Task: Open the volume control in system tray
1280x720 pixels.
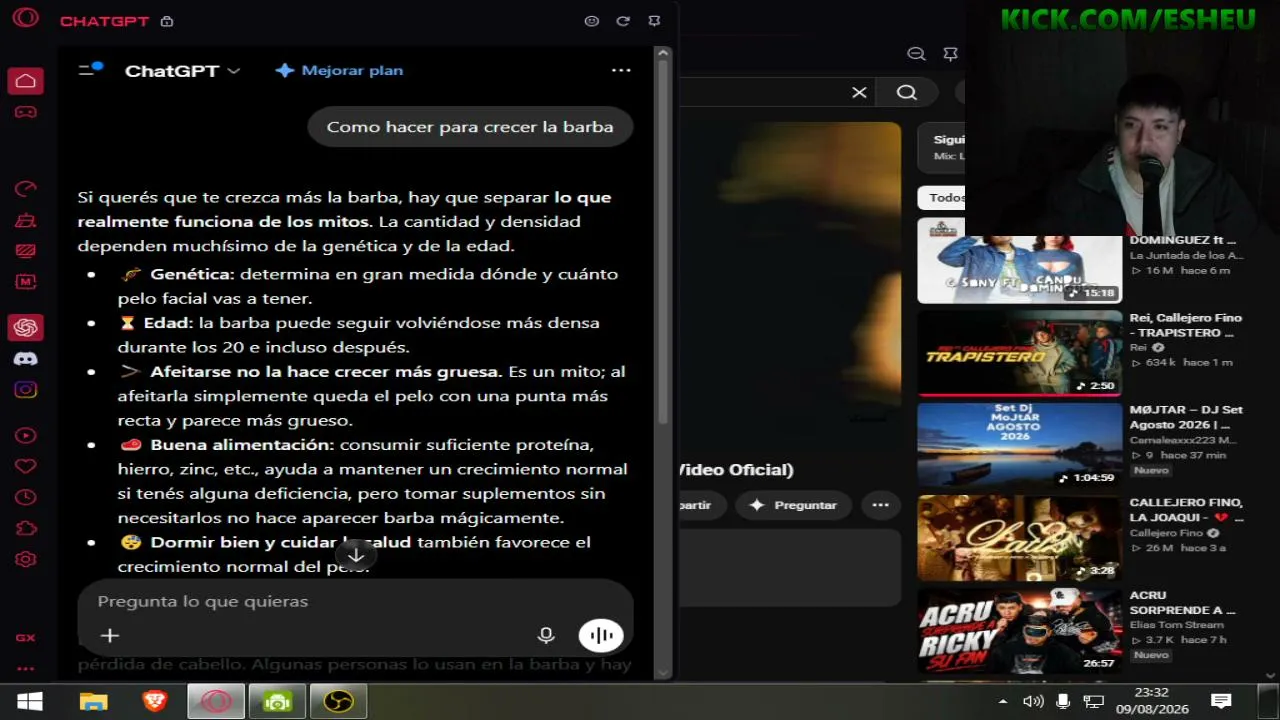Action: pos(1033,701)
